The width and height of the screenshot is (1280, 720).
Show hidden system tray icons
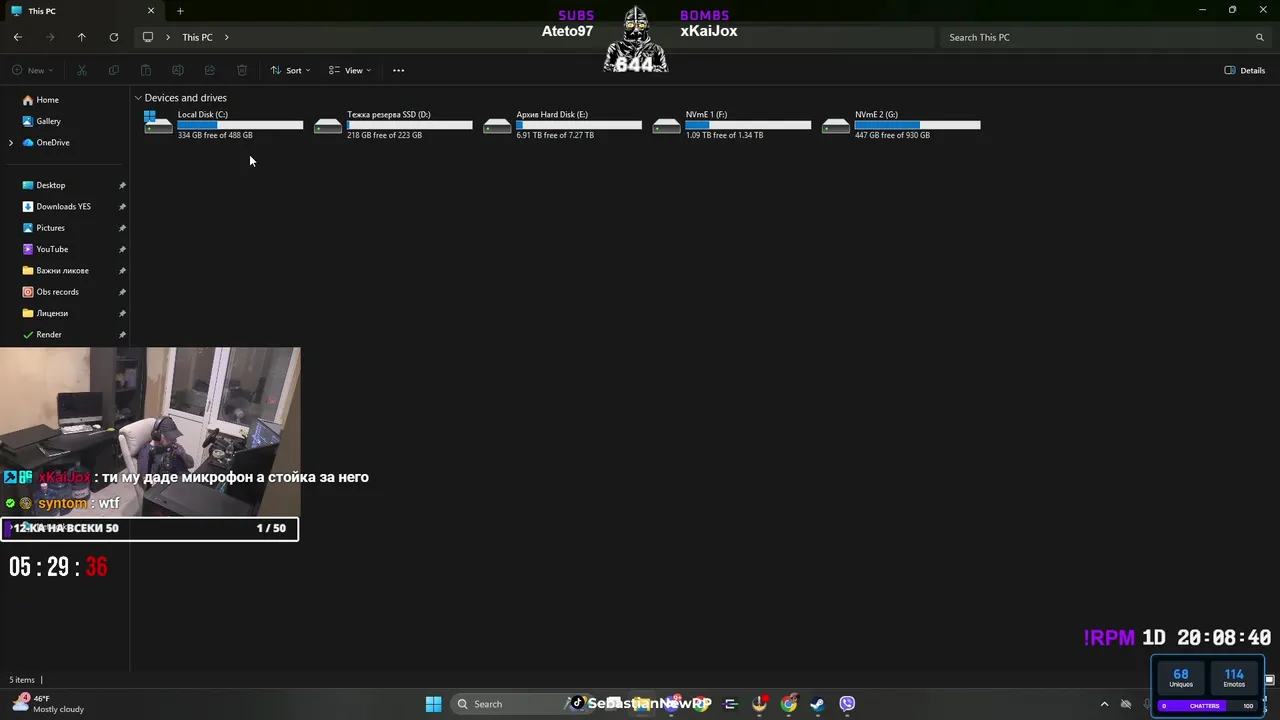pyautogui.click(x=1104, y=704)
